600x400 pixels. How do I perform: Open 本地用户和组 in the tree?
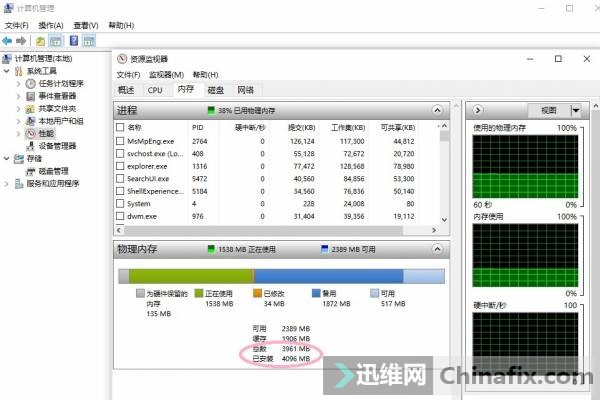[x=61, y=121]
